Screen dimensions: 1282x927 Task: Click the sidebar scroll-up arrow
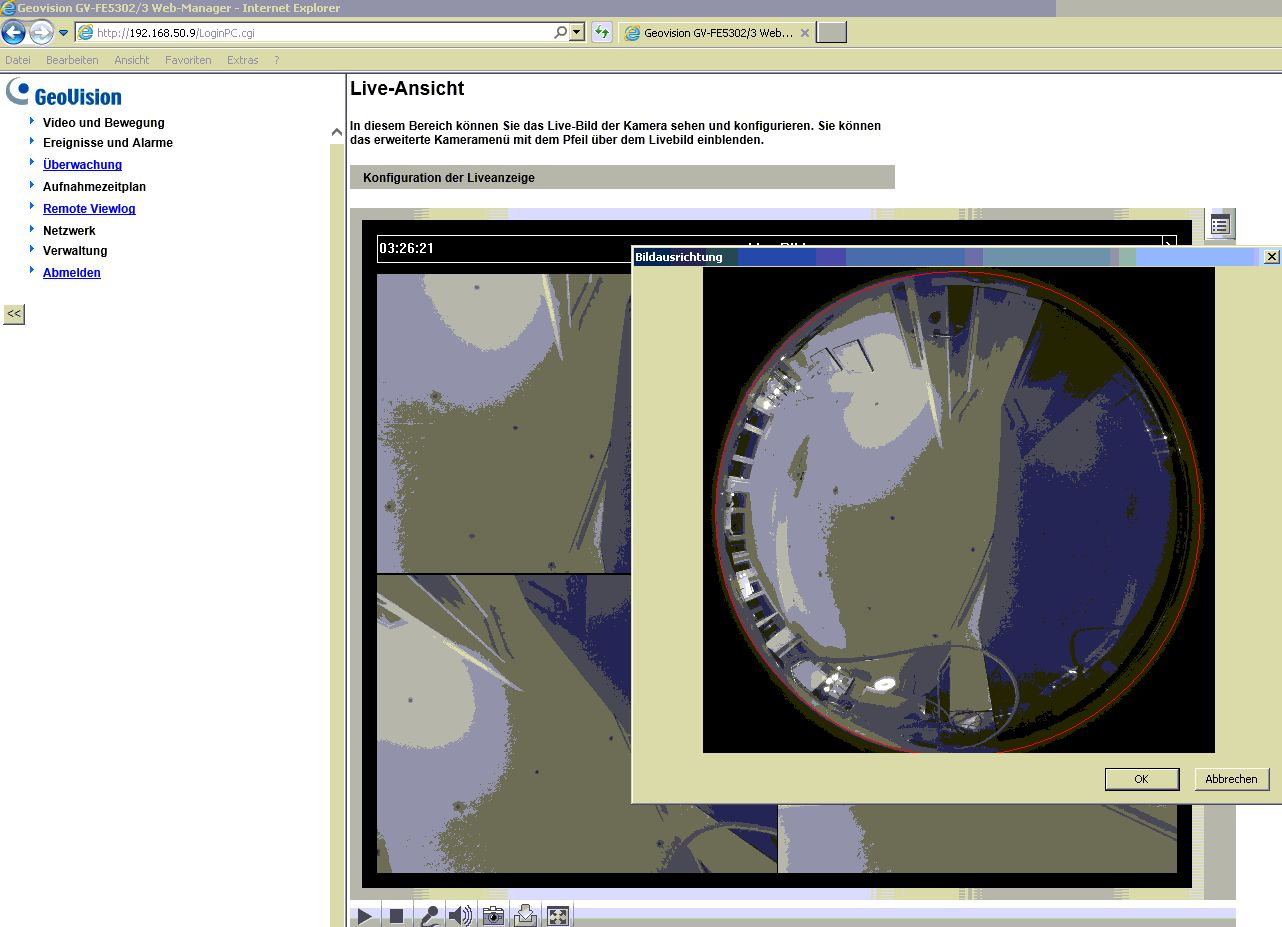(x=337, y=132)
